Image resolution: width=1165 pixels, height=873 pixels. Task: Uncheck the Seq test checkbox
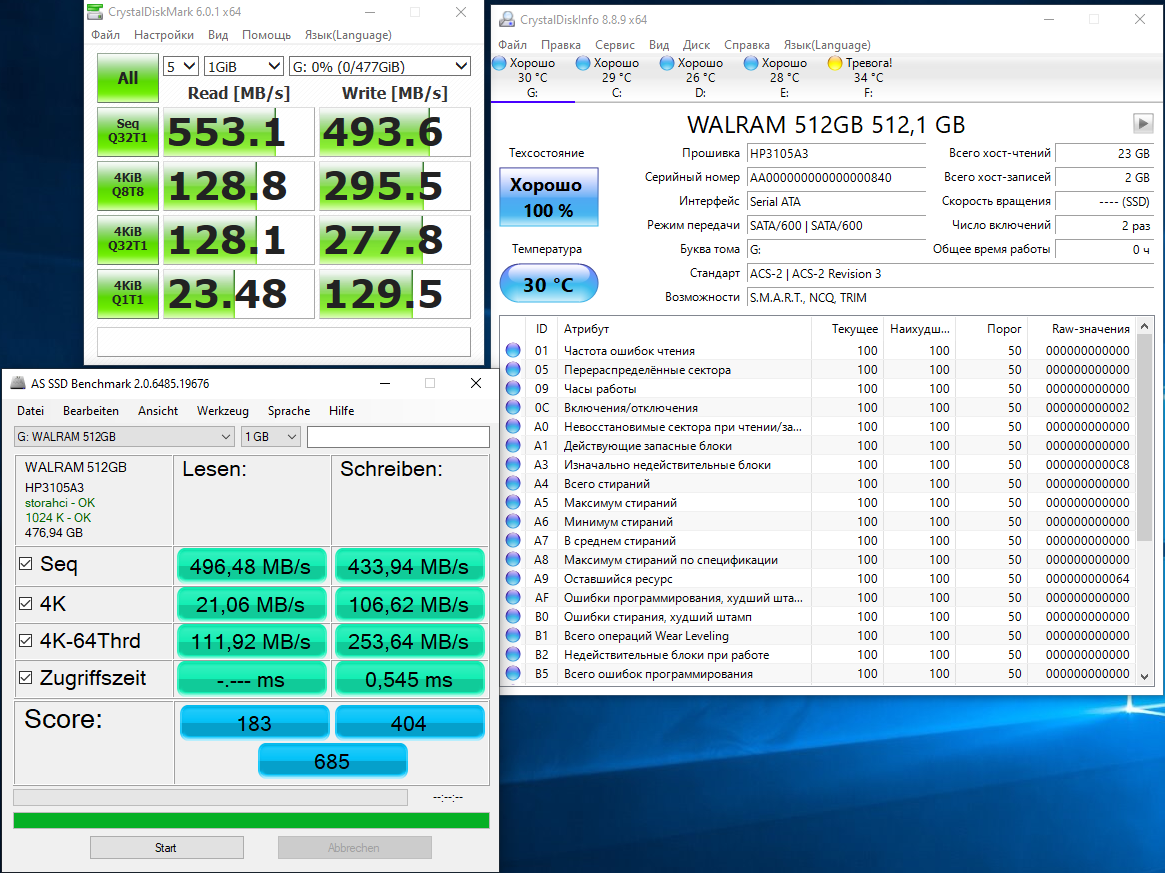tap(26, 565)
